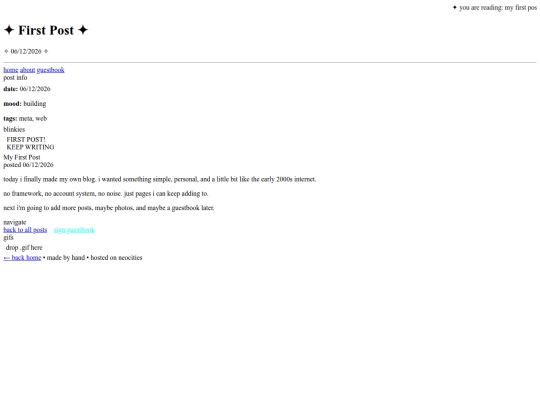
Task: Click the 'drop .gif here' placeholder
Action: 24,248
